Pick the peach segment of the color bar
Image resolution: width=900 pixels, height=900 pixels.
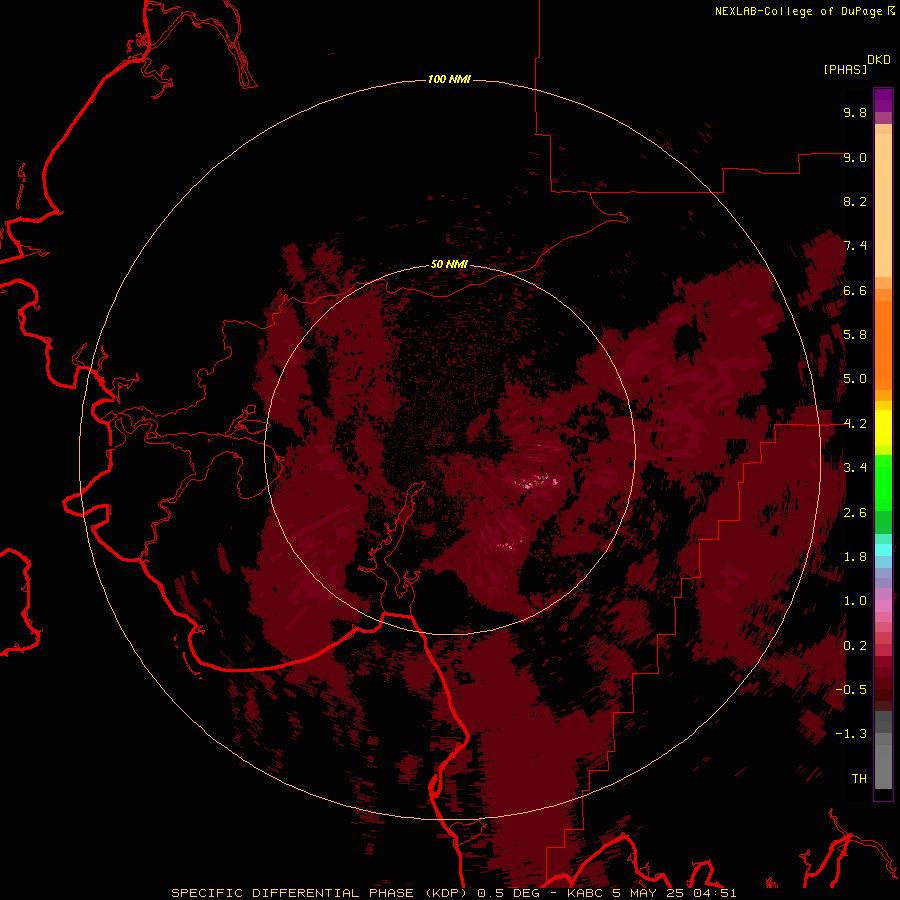883,205
